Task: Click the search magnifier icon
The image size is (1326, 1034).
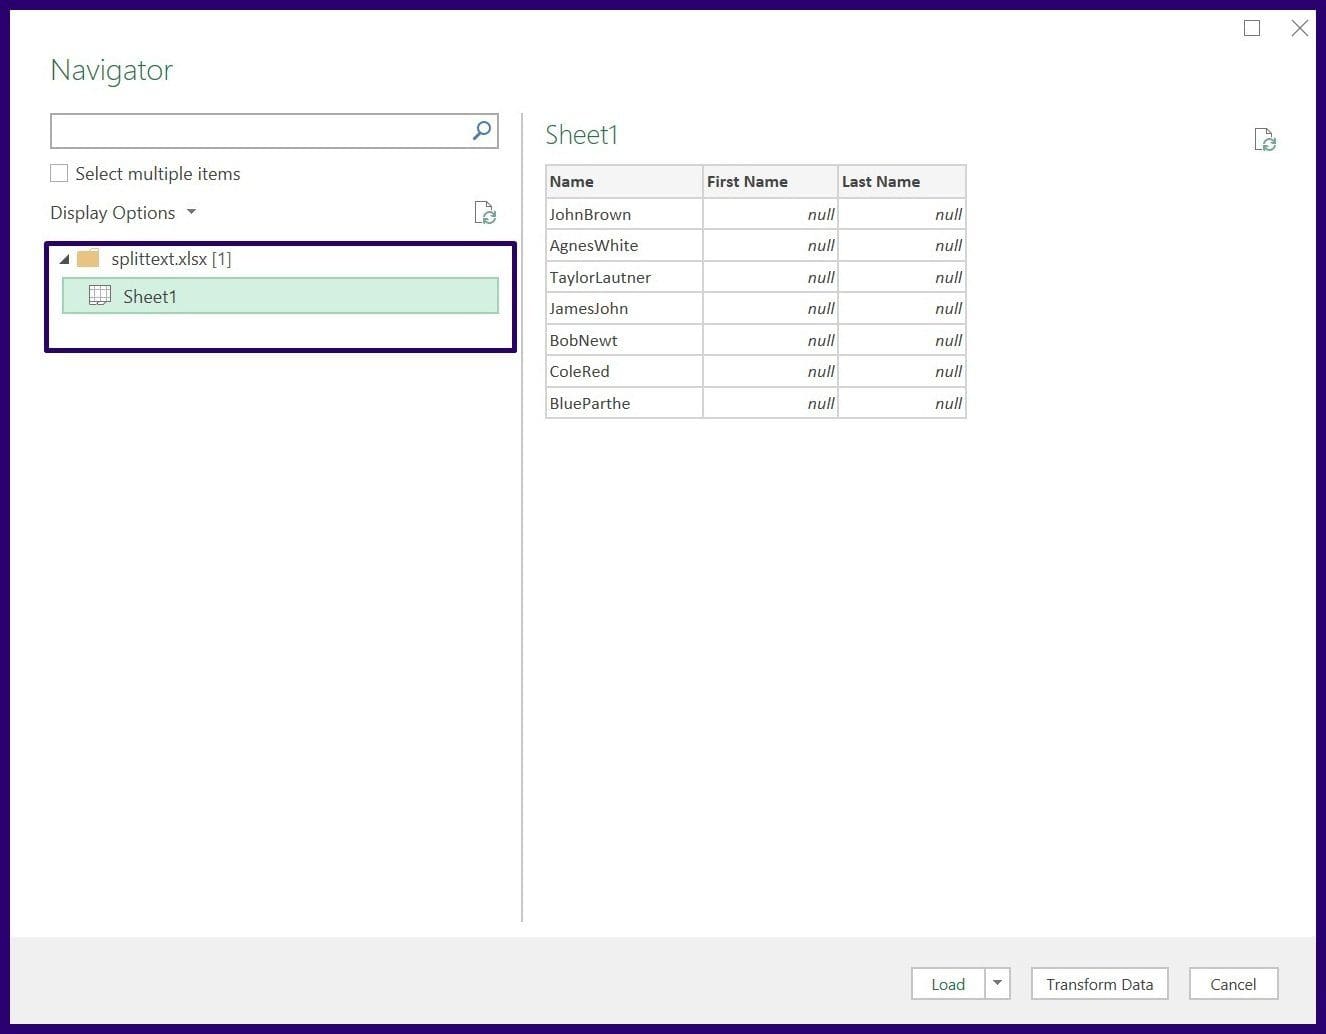Action: (x=482, y=130)
